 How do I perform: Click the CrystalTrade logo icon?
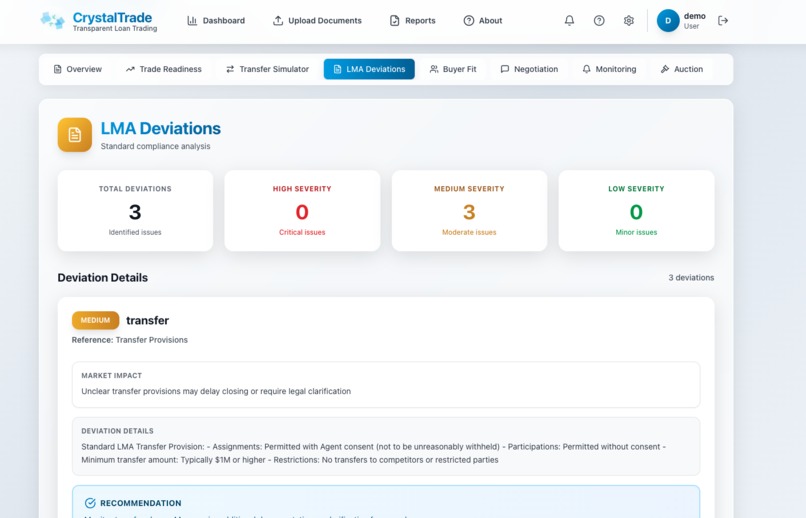[52, 21]
